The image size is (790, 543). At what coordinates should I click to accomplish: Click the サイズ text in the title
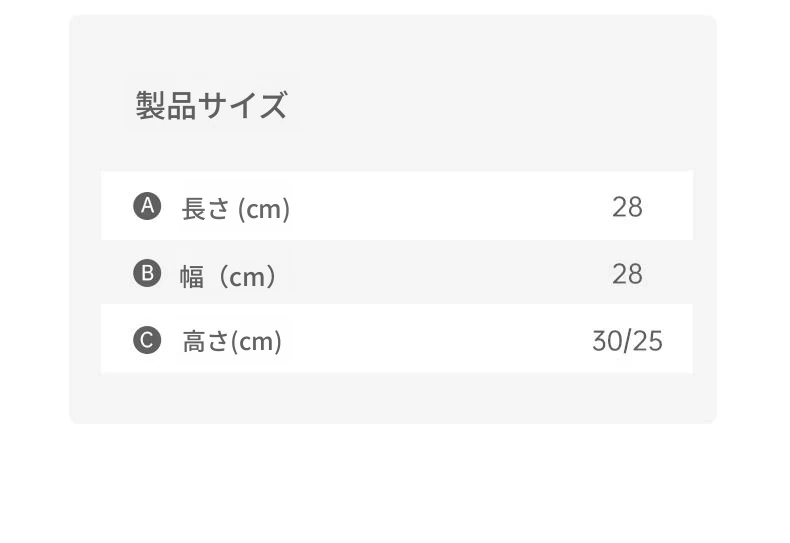[x=242, y=105]
